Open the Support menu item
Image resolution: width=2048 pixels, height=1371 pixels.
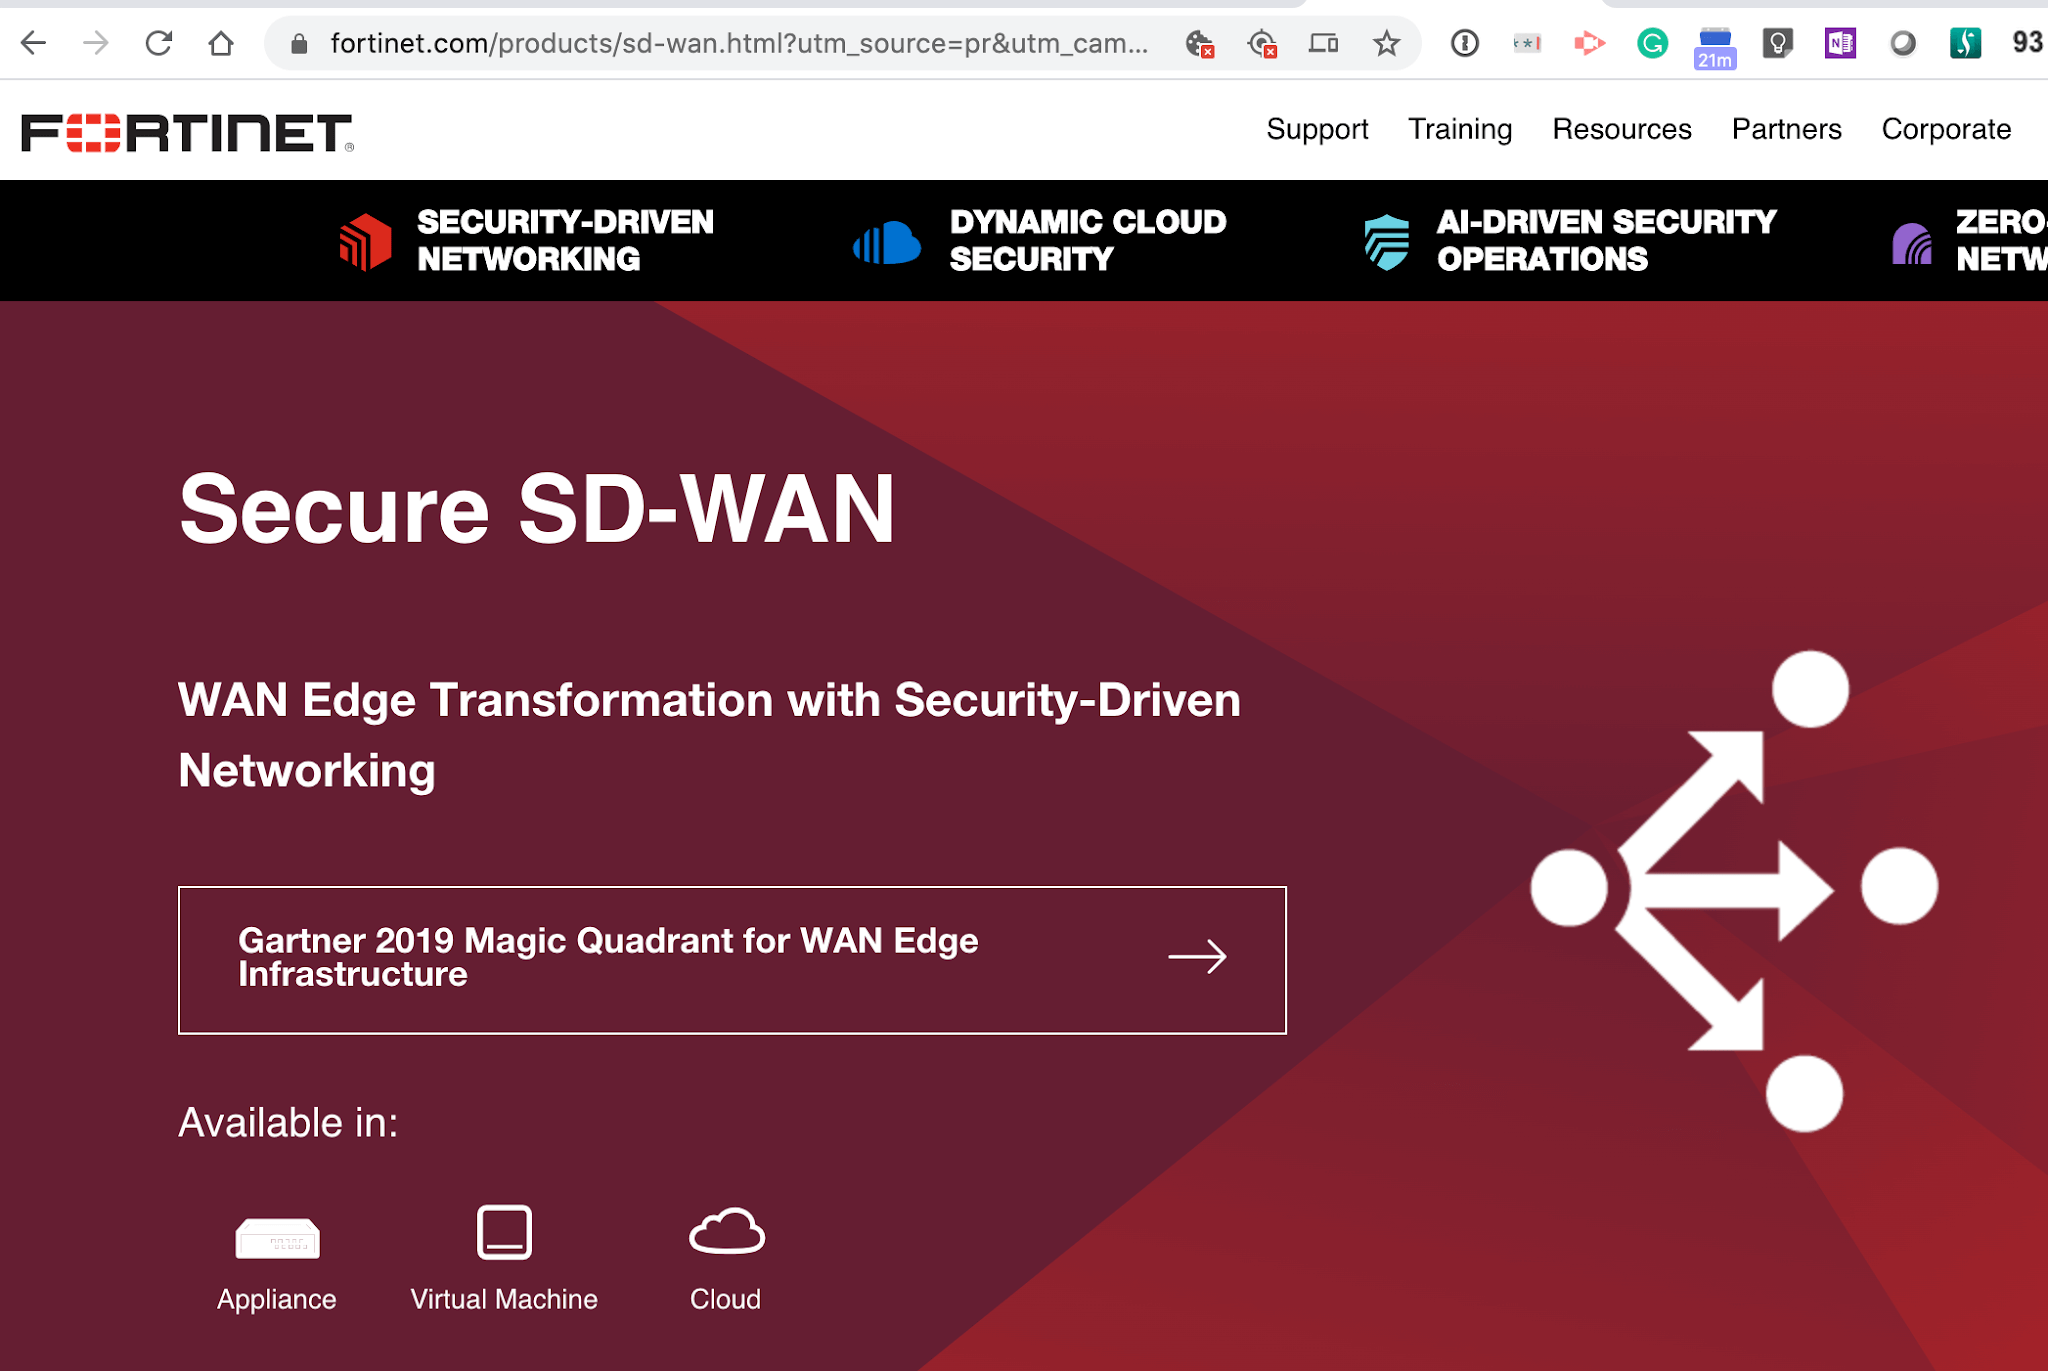coord(1317,129)
